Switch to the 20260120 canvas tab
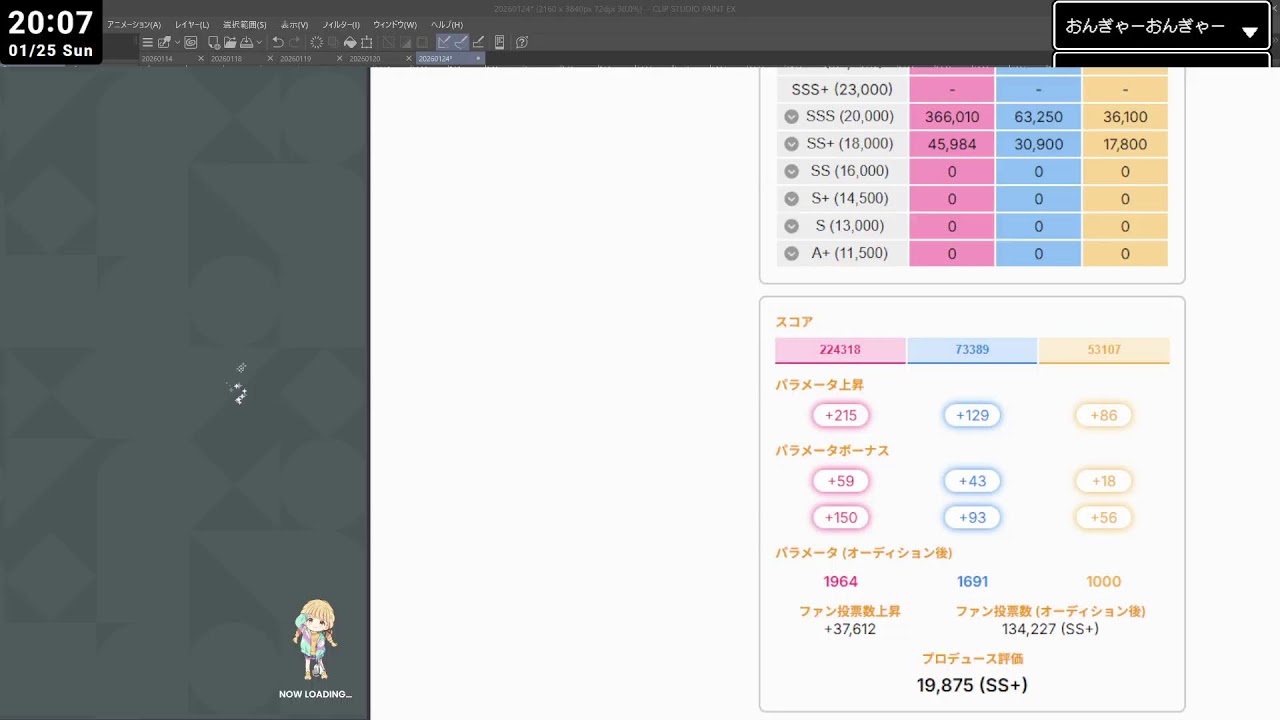 365,59
